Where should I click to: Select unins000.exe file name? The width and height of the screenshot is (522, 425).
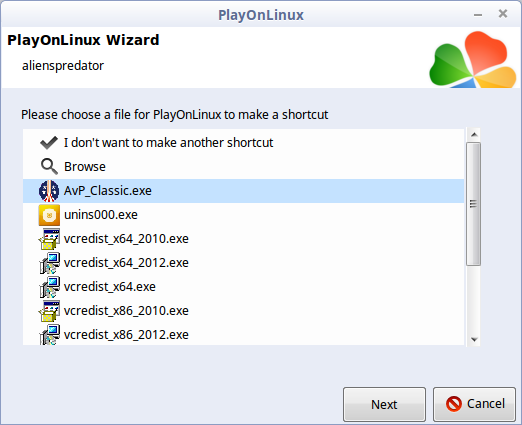pos(101,215)
